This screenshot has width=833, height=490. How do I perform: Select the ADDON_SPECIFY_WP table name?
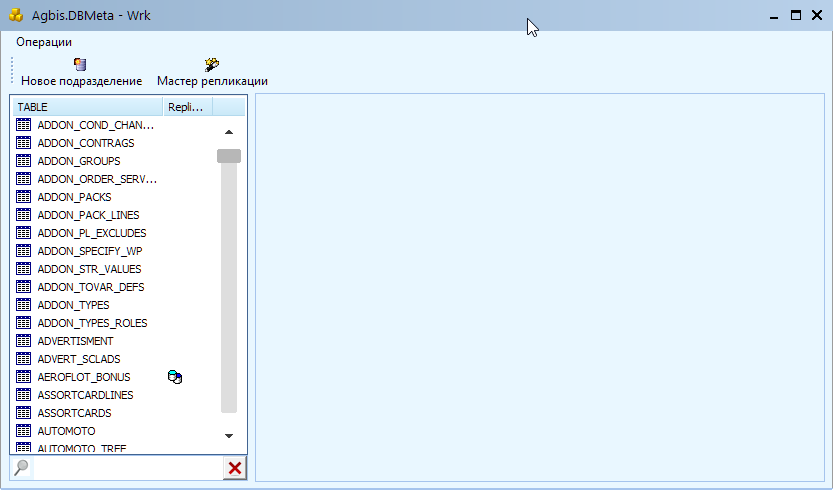click(90, 251)
